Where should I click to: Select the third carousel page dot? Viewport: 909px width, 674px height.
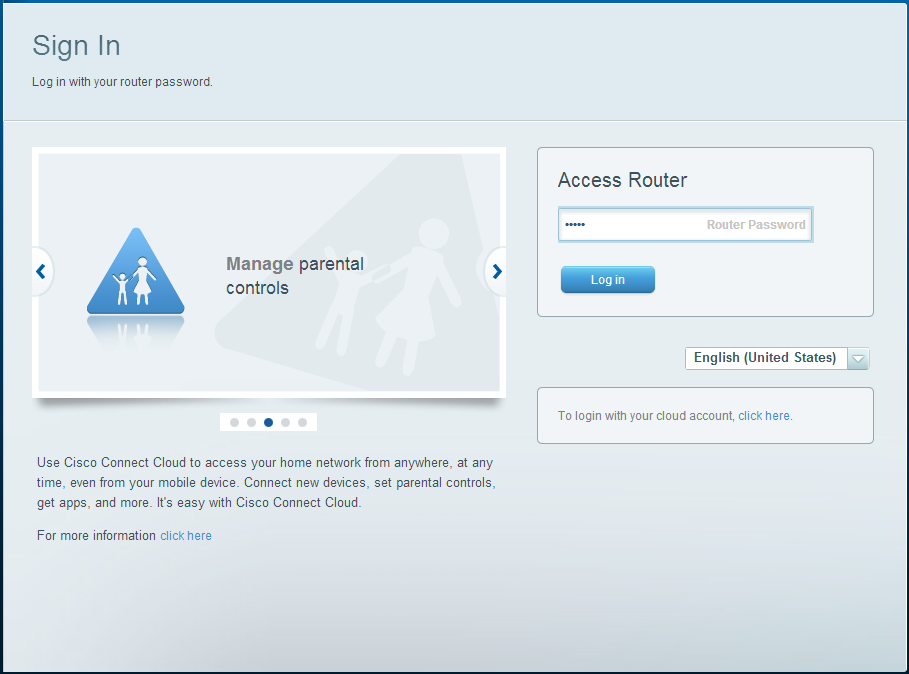click(x=268, y=422)
